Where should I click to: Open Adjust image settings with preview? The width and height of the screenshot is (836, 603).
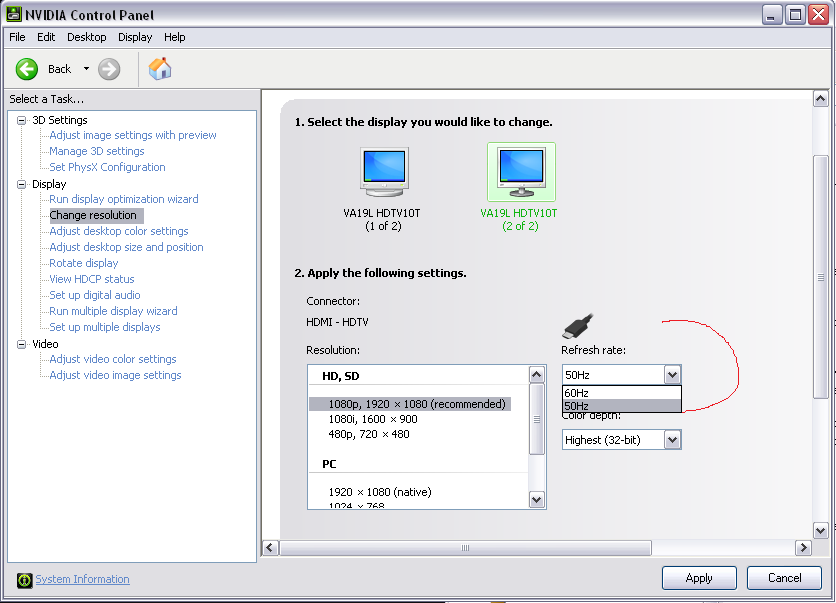[133, 135]
